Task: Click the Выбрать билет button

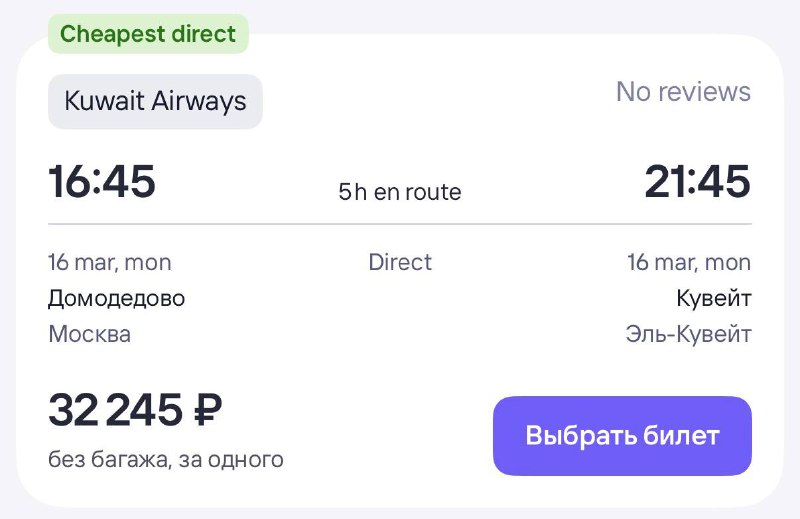Action: click(x=622, y=436)
